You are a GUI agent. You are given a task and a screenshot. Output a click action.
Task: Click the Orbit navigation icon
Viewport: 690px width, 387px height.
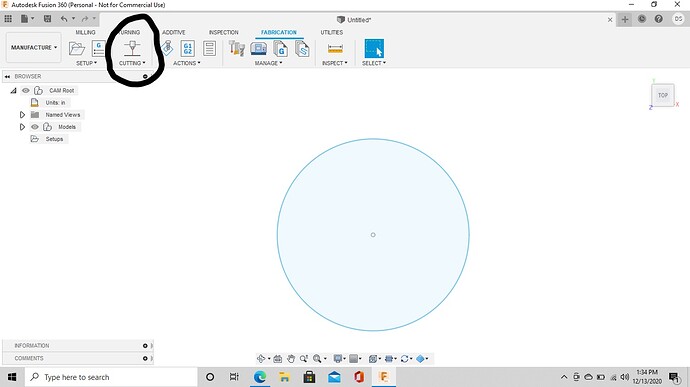261,358
